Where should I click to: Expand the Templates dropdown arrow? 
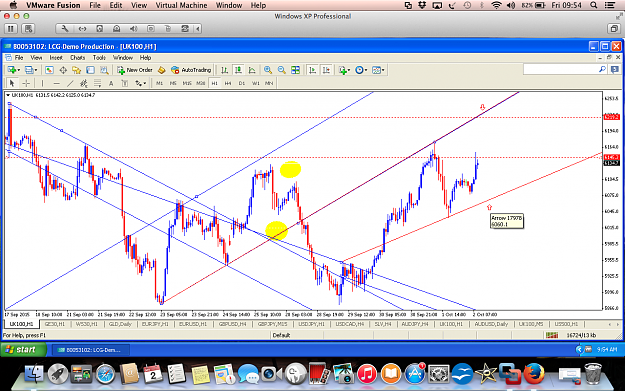[x=383, y=71]
